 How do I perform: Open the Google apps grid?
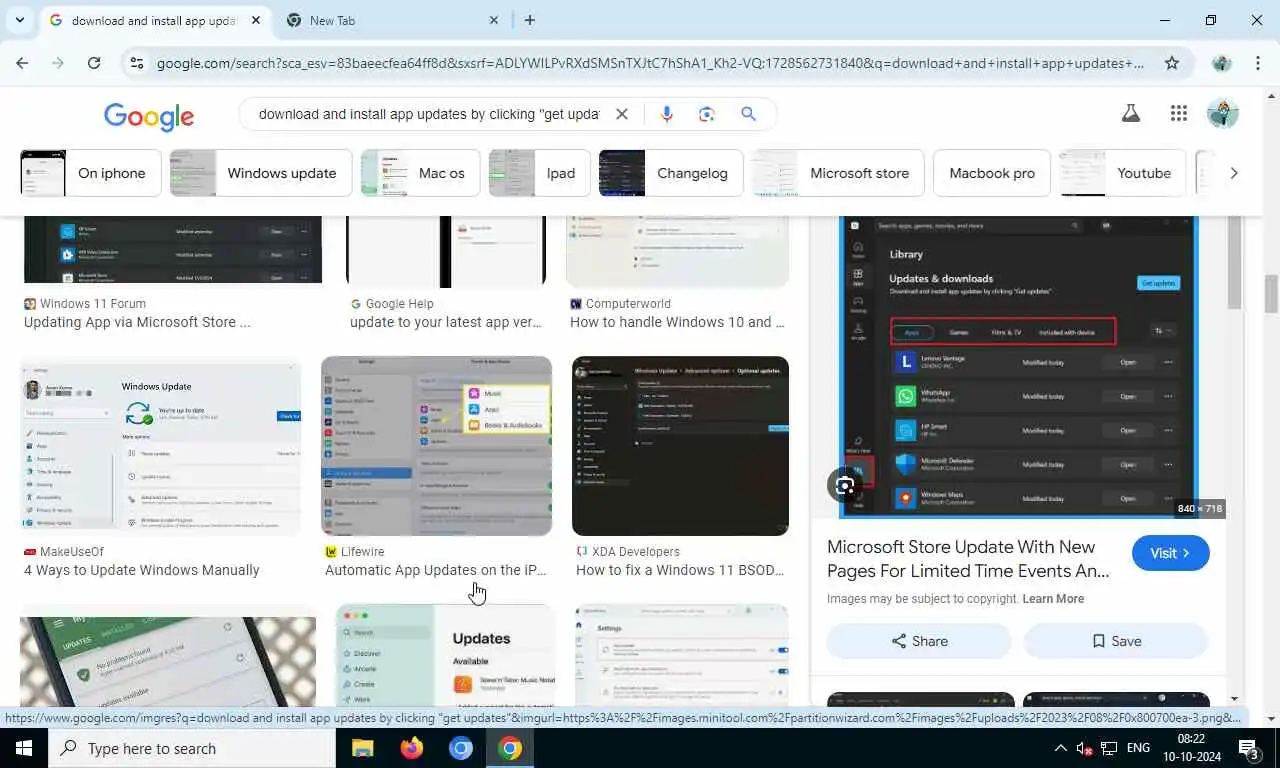coord(1178,114)
